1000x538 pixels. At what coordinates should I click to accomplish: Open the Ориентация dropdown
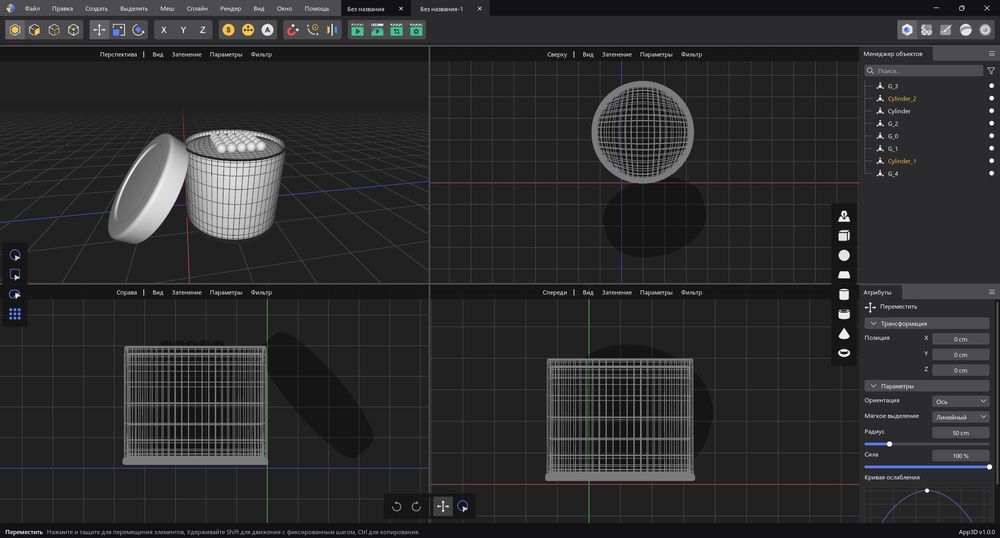tap(960, 401)
